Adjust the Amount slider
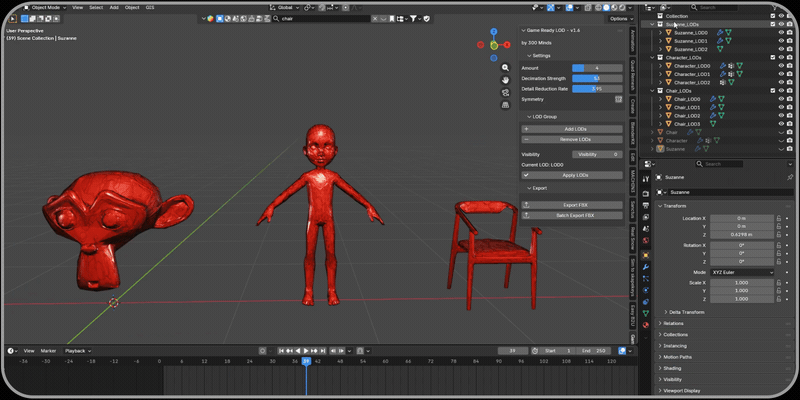 [597, 68]
